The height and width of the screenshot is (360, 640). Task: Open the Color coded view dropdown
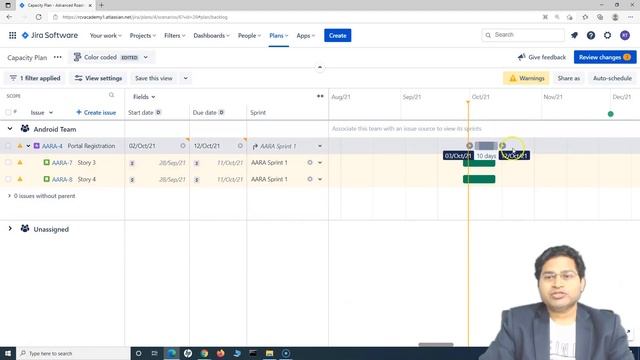(111, 57)
